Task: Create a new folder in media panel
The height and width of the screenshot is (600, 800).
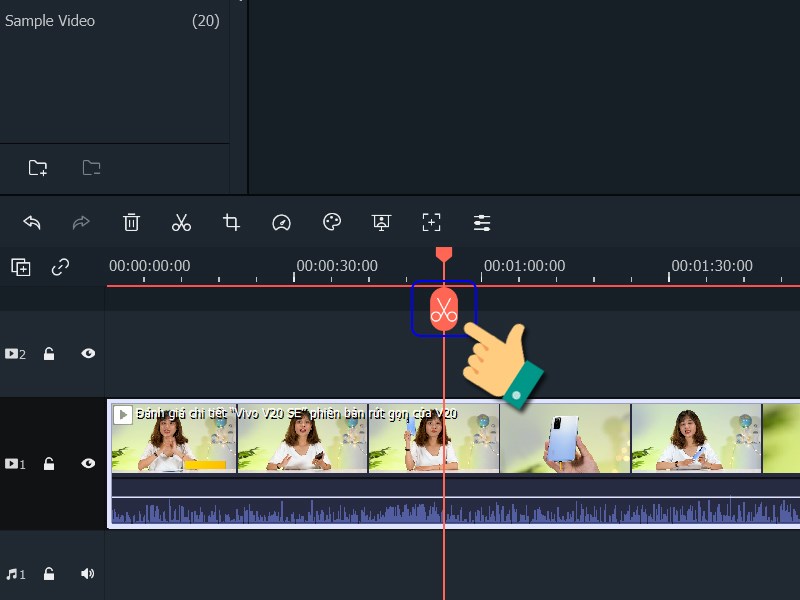Action: [x=37, y=167]
